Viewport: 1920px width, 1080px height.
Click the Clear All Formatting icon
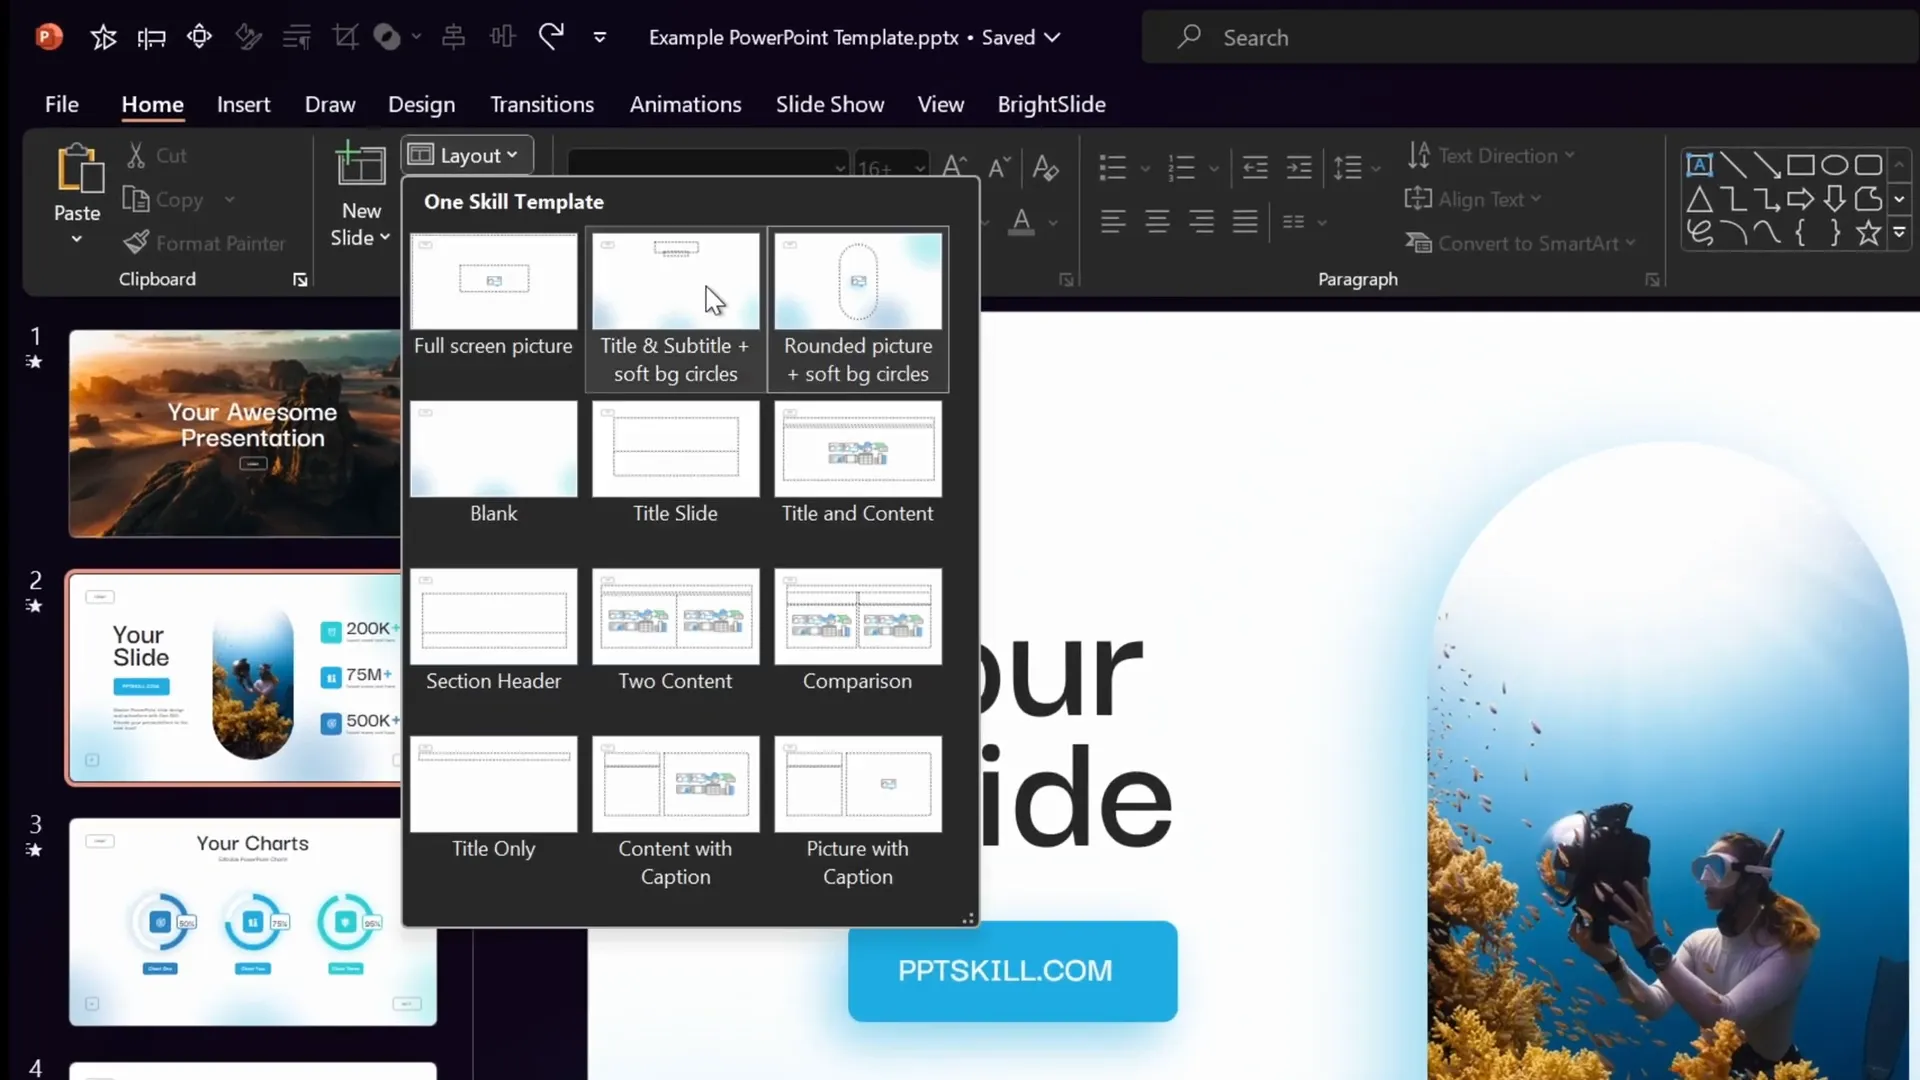tap(1045, 167)
